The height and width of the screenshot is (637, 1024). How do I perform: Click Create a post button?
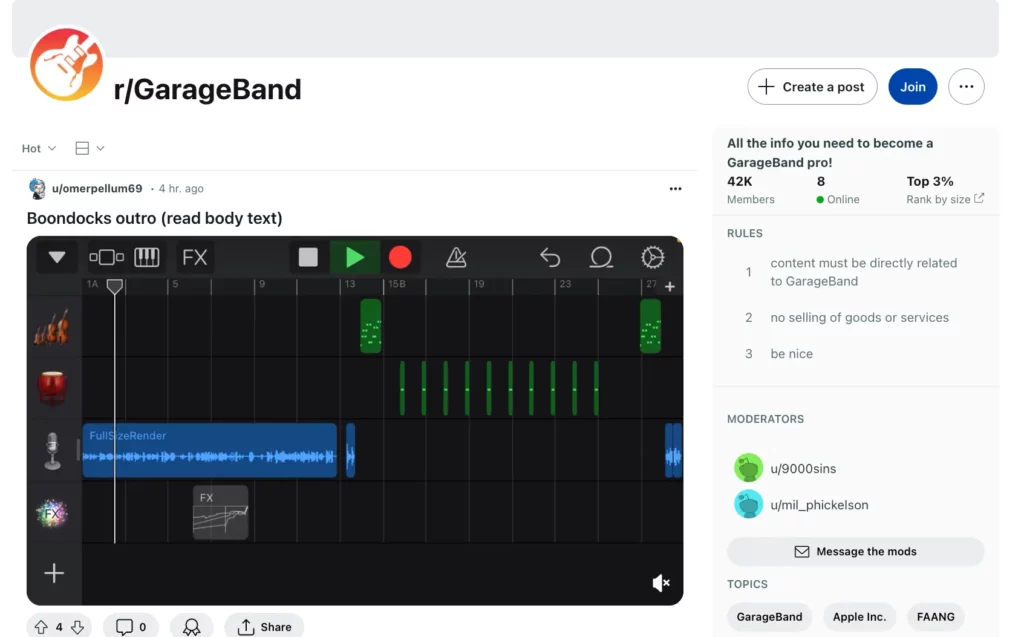pyautogui.click(x=811, y=87)
